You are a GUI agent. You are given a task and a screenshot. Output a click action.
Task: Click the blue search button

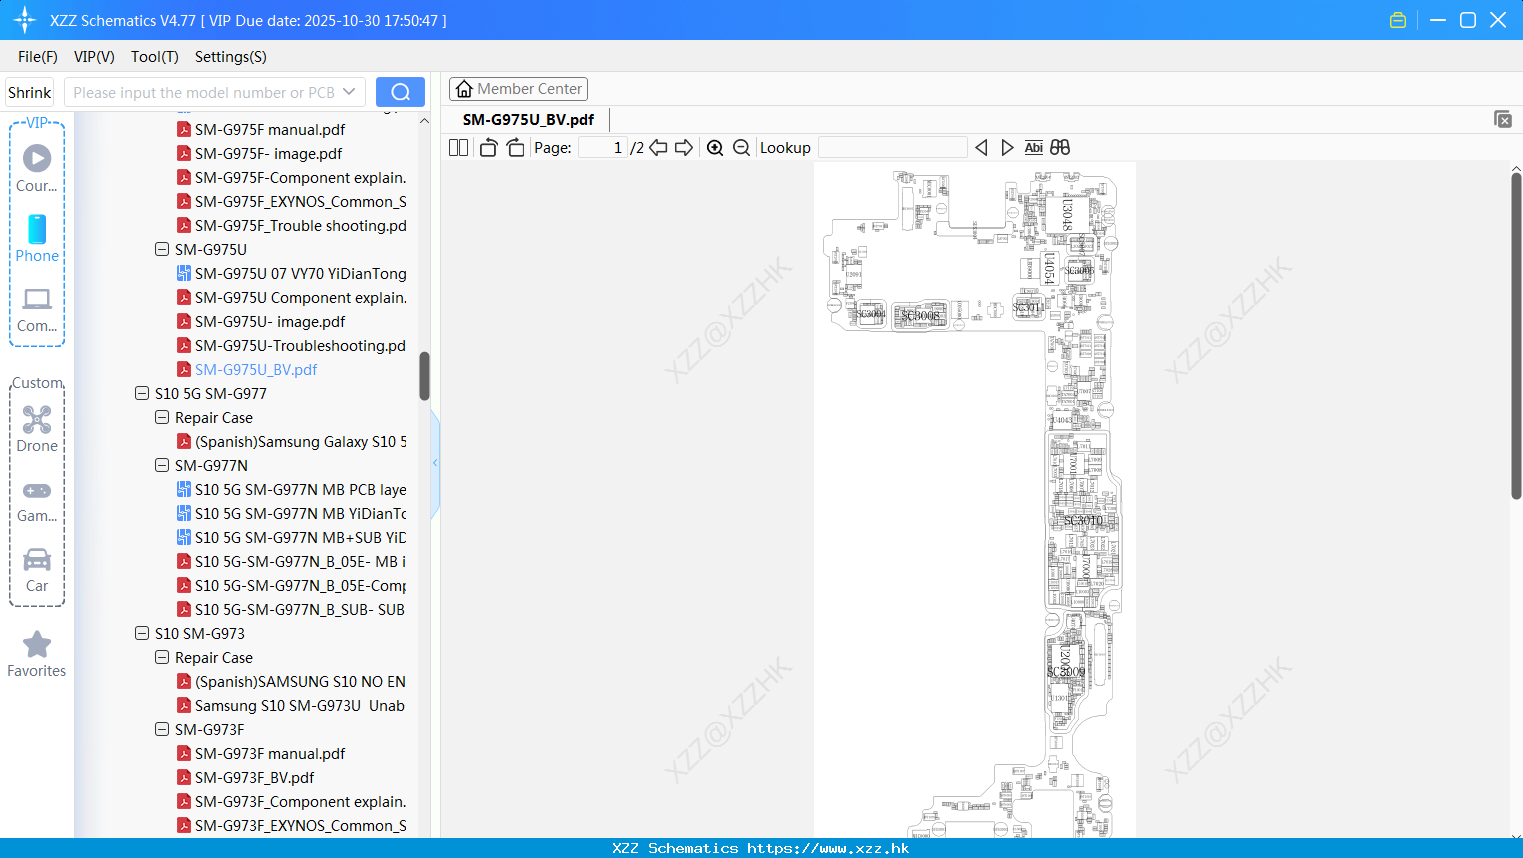pos(400,92)
